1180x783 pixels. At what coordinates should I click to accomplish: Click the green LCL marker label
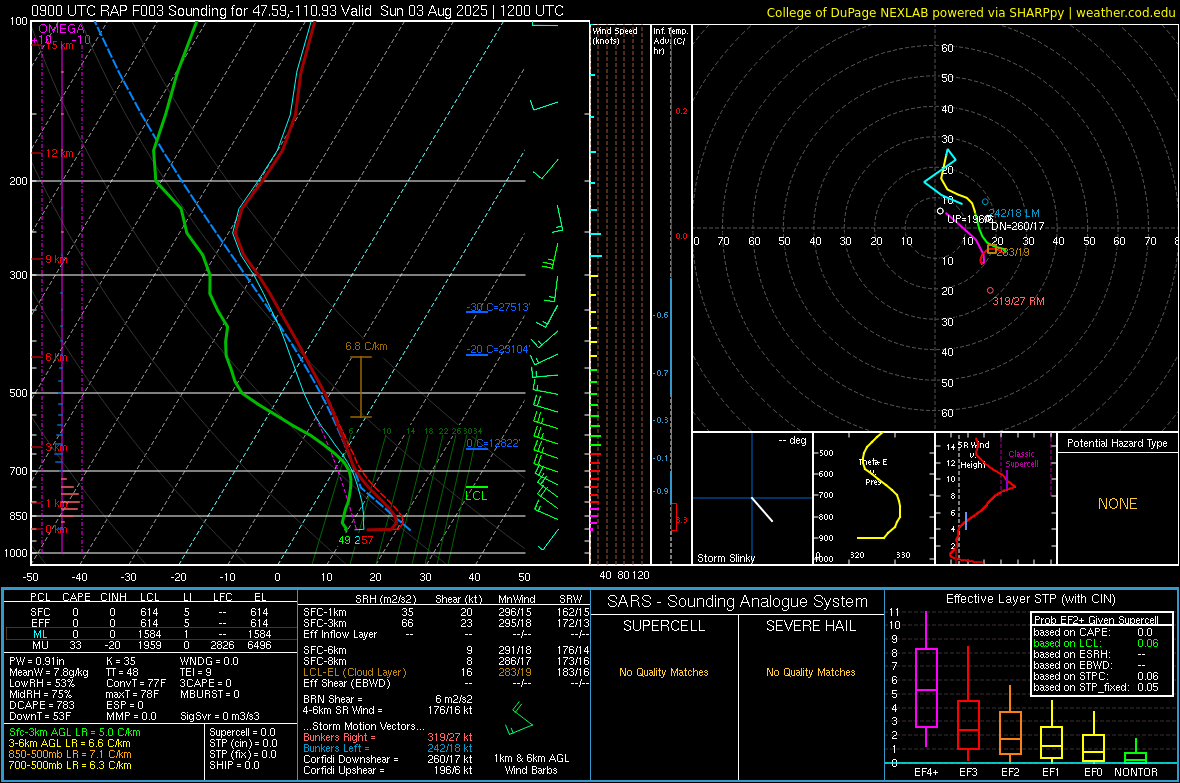point(476,495)
